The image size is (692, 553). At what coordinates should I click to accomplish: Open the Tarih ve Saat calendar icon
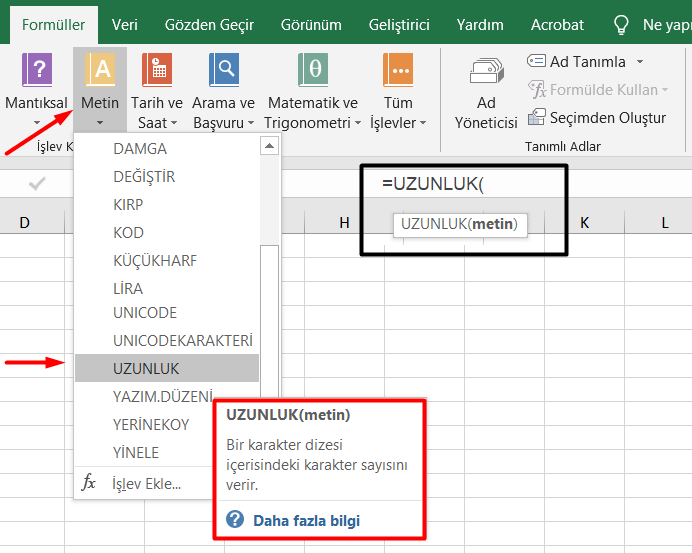pos(157,70)
